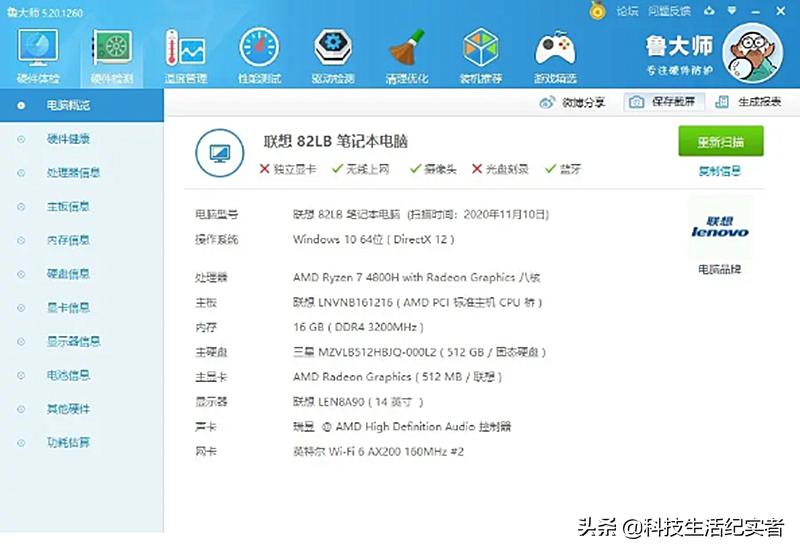800x553 pixels.
Task: Open the 驱动检测 driver detection icon
Action: 333,48
